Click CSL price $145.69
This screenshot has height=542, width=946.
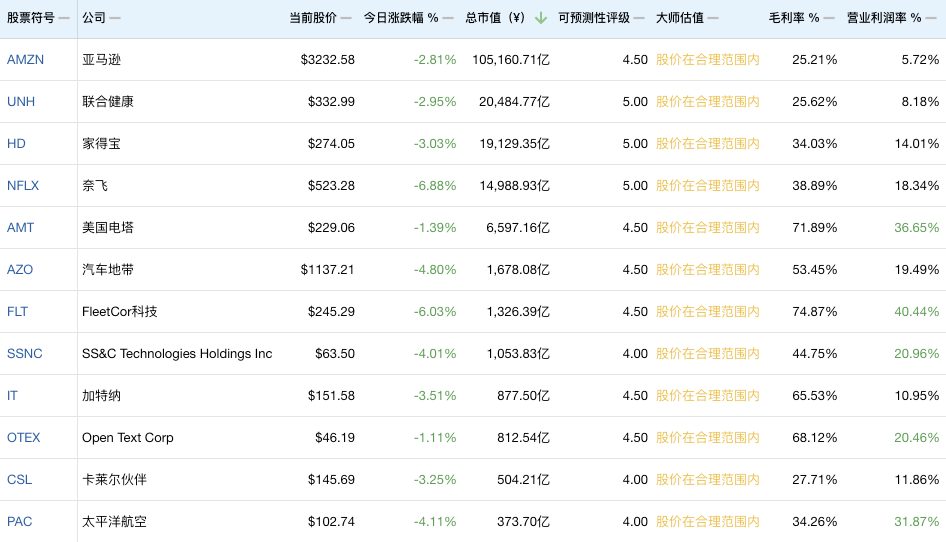pos(331,479)
